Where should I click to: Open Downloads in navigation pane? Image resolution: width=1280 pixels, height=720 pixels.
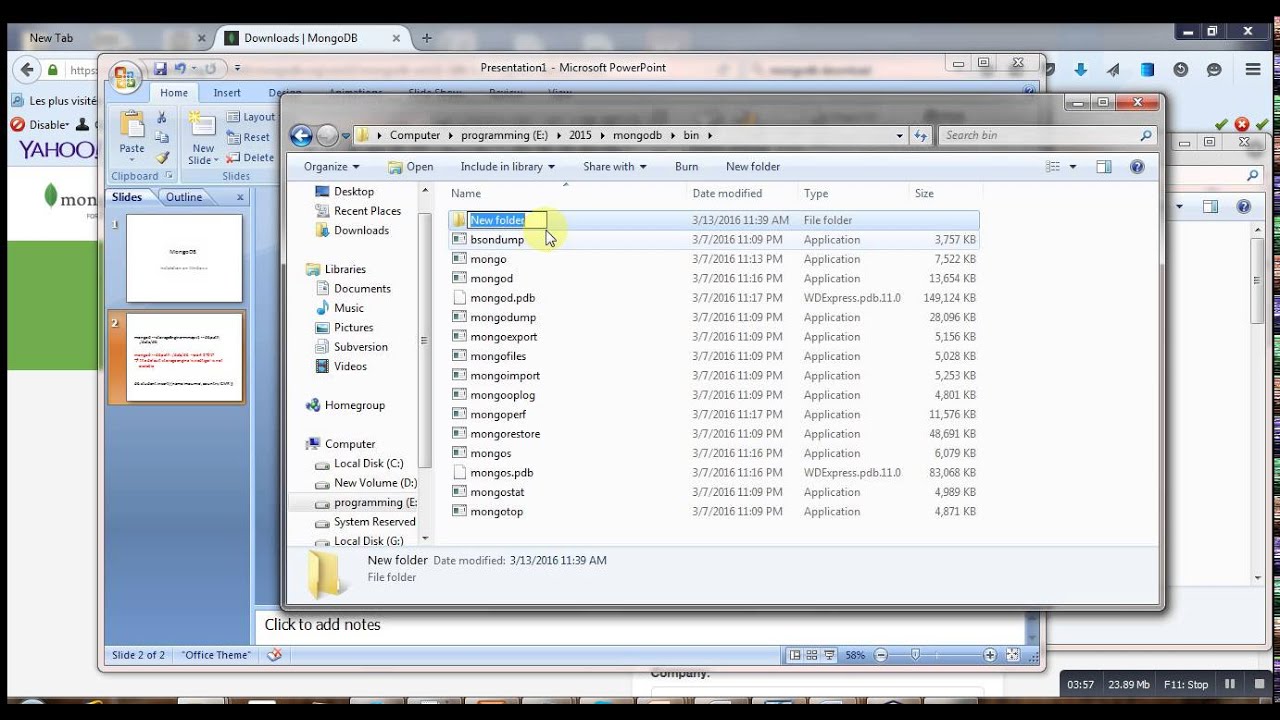361,230
